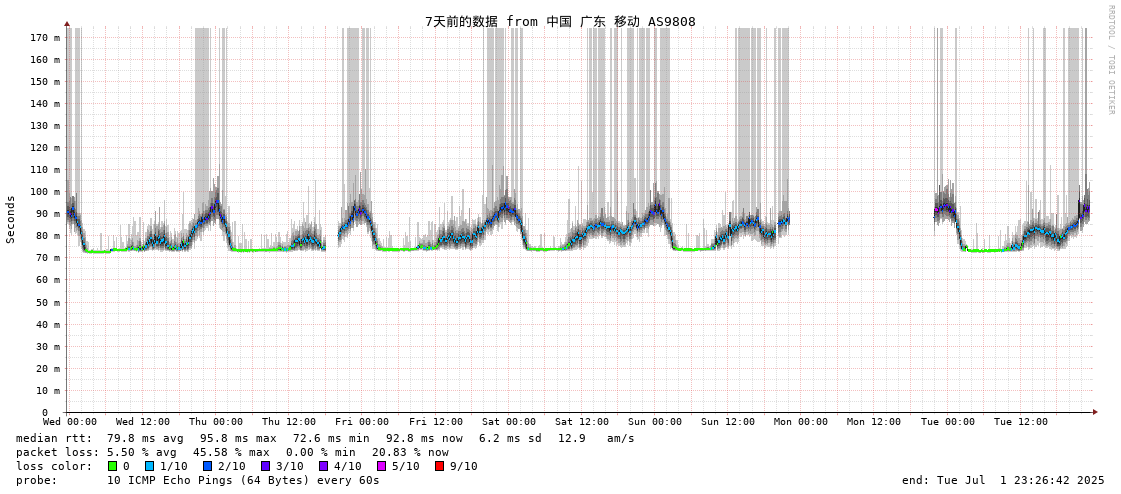Viewport: 1121px width, 494px height.
Task: Click the 'Mon 12:00' x-axis label
Action: pyautogui.click(x=874, y=422)
